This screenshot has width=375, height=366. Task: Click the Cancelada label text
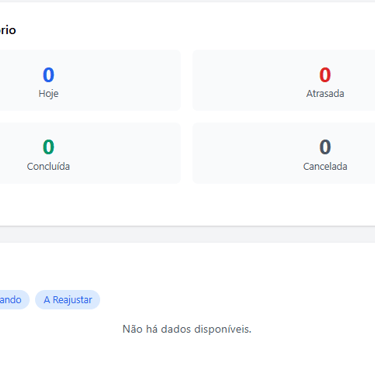tap(325, 166)
